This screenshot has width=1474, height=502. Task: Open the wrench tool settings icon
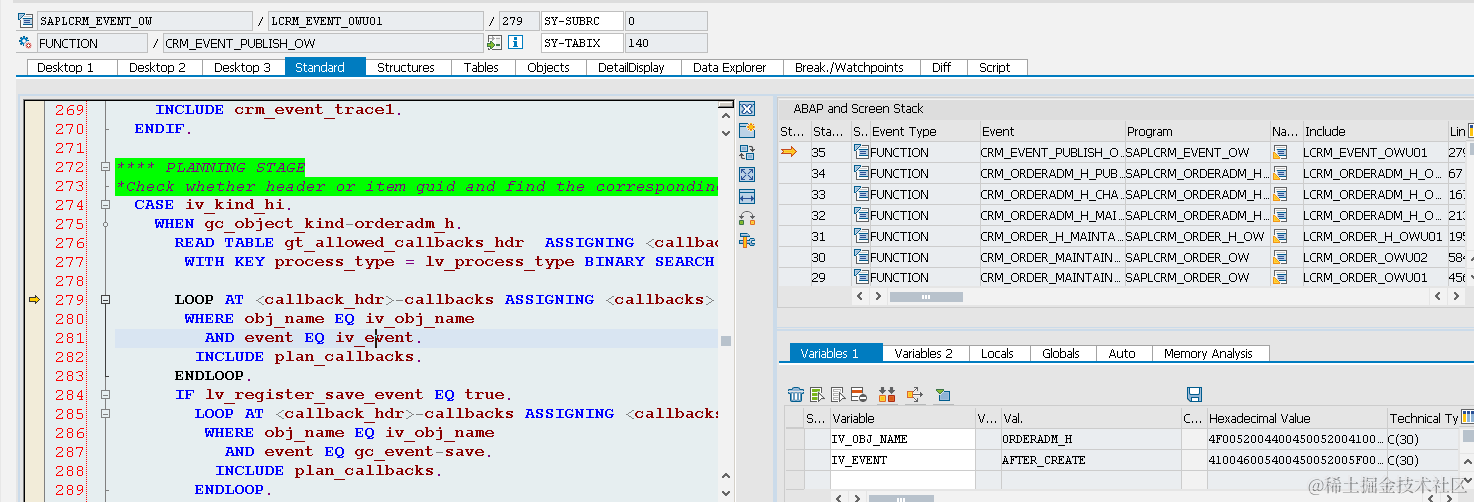click(747, 240)
